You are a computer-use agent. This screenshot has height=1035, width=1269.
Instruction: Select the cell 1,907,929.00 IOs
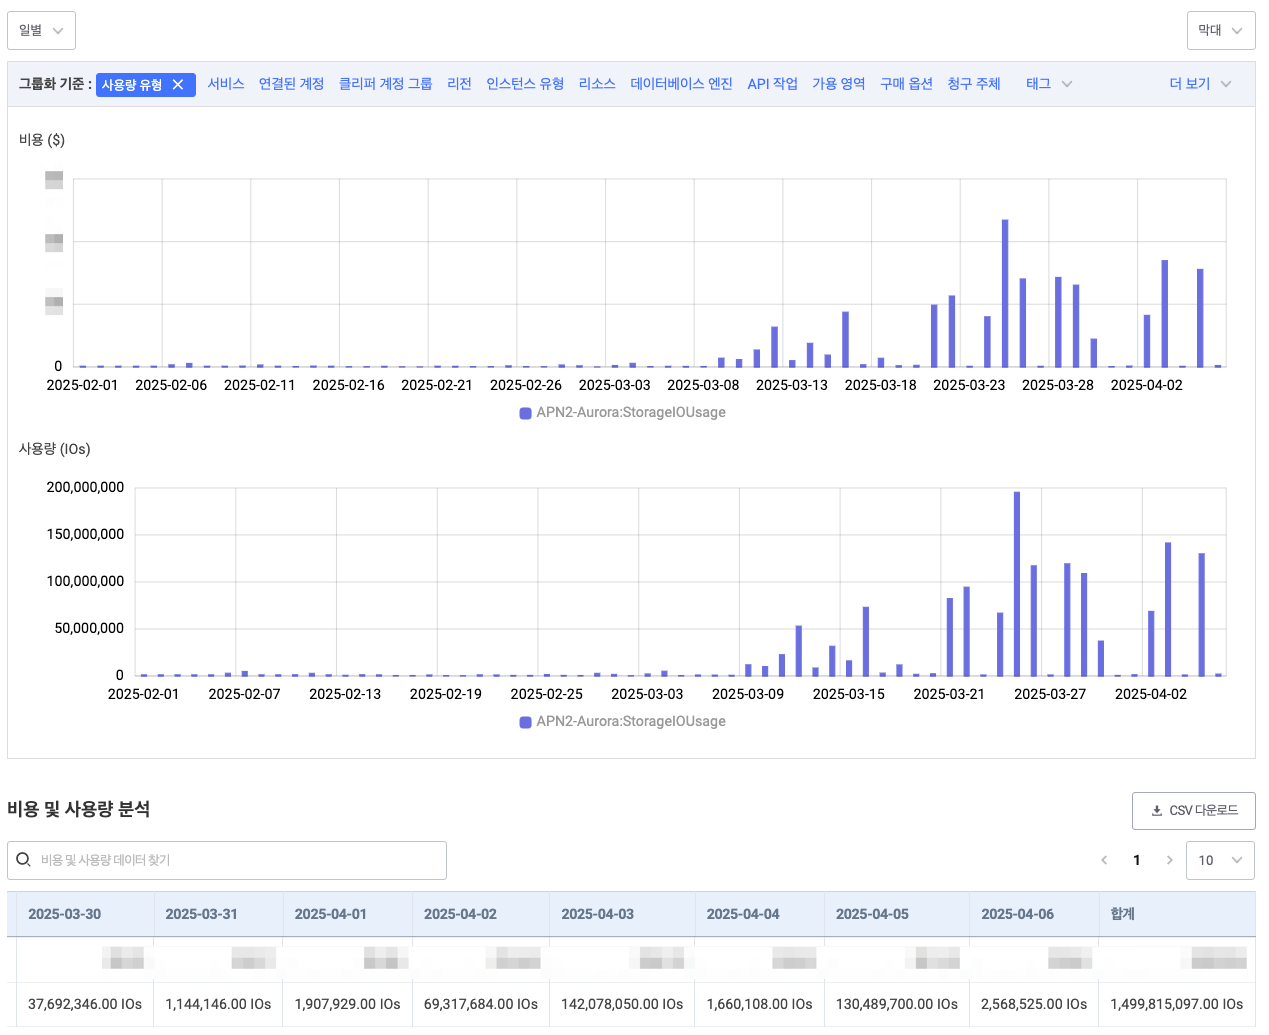click(347, 1004)
